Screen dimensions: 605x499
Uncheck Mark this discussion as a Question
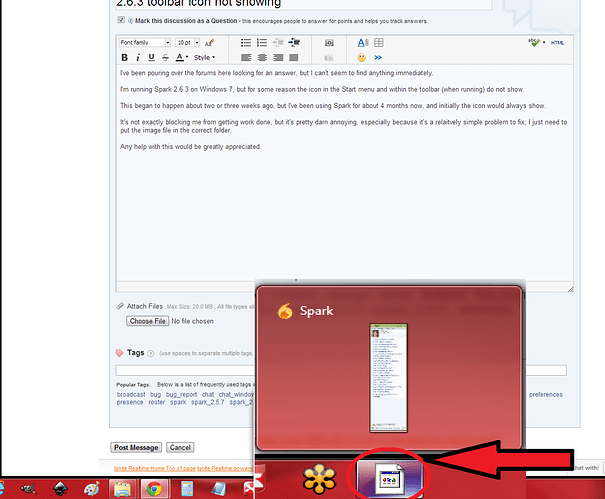[x=121, y=20]
